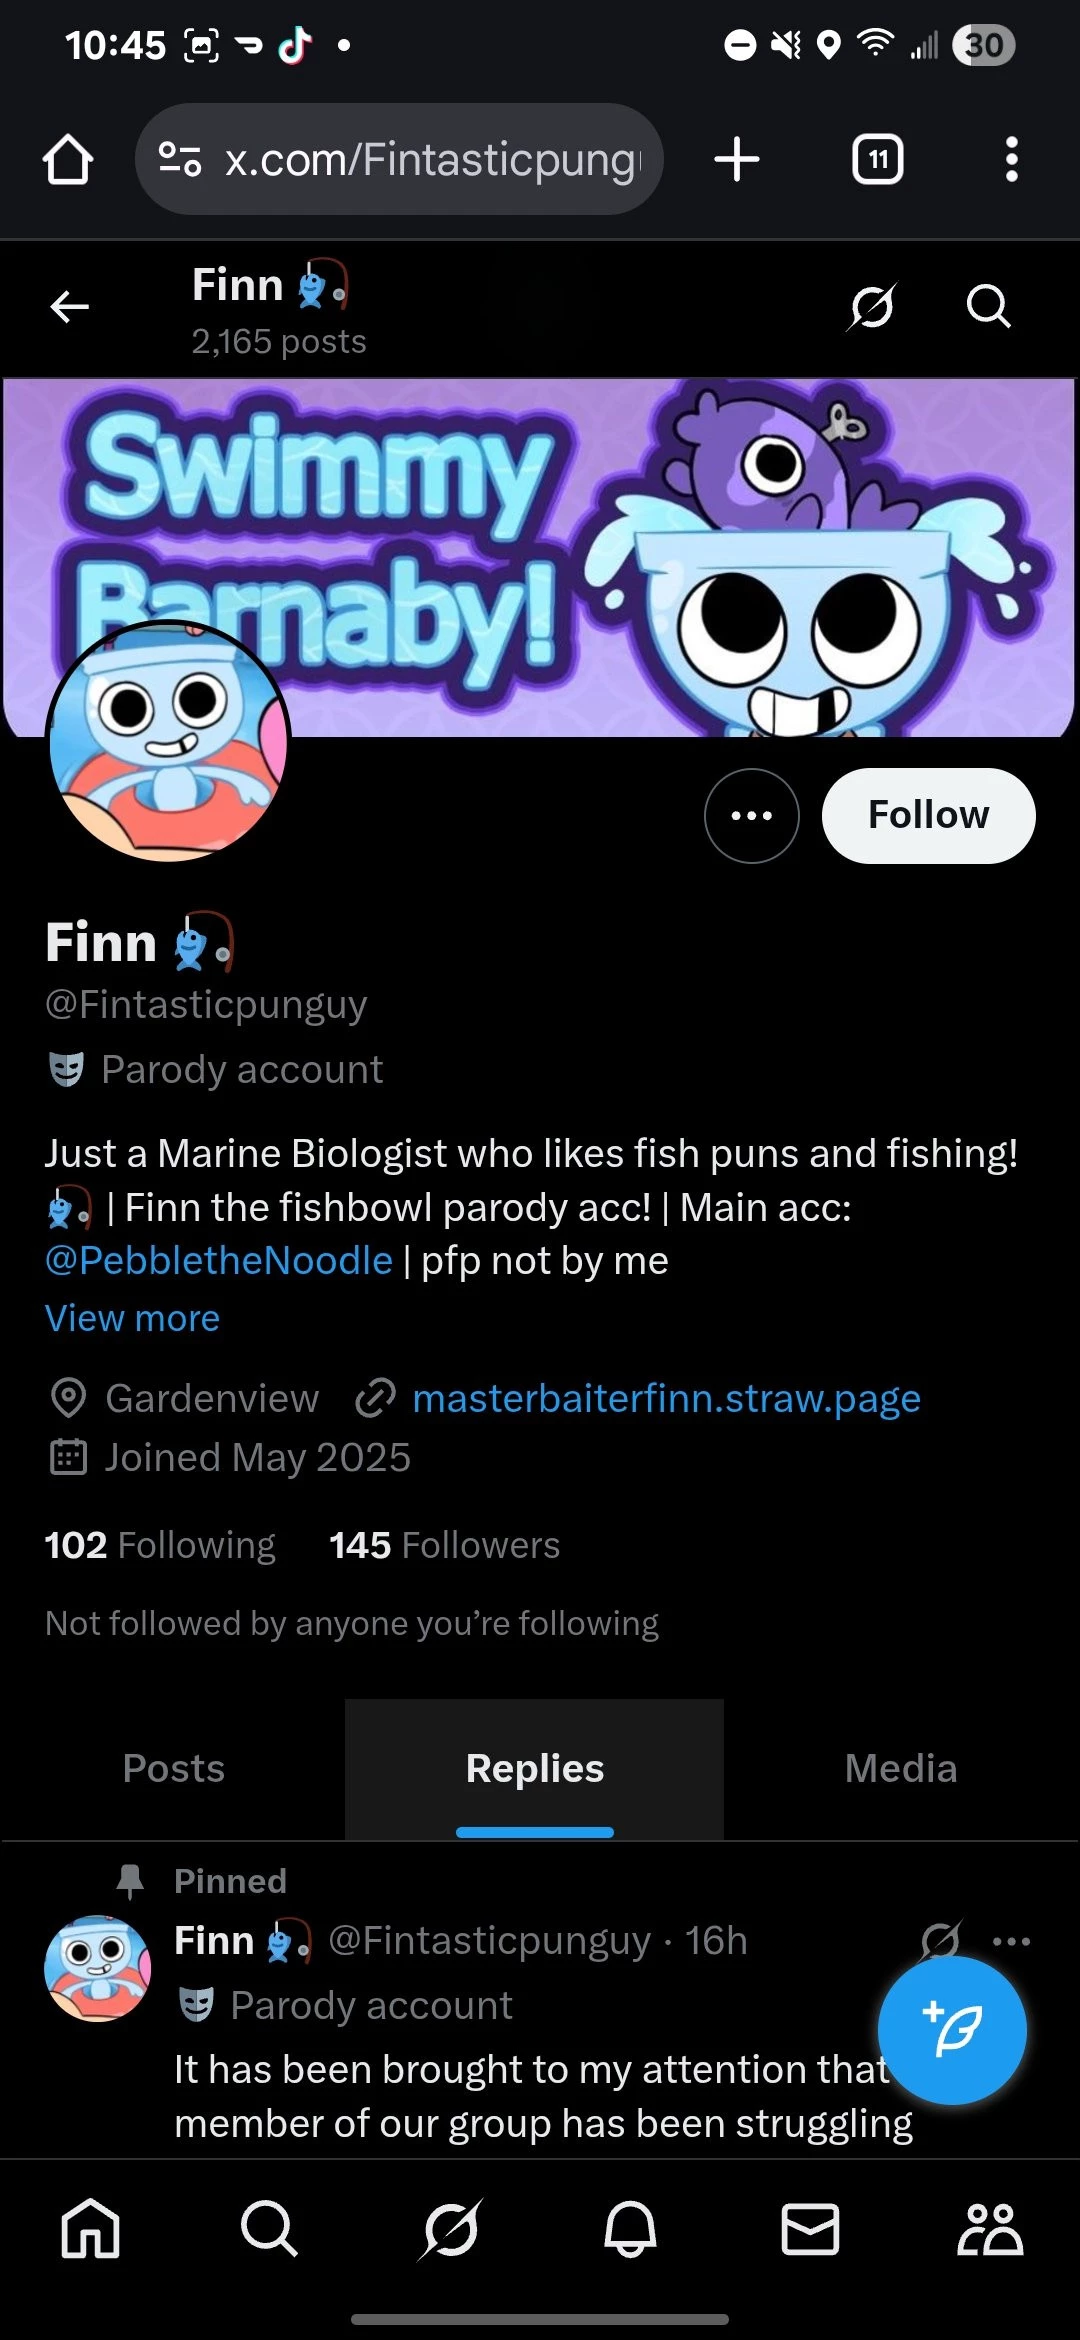Open the masterbaiterfinn.straw.page link
Image resolution: width=1080 pixels, height=2340 pixels.
666,1398
